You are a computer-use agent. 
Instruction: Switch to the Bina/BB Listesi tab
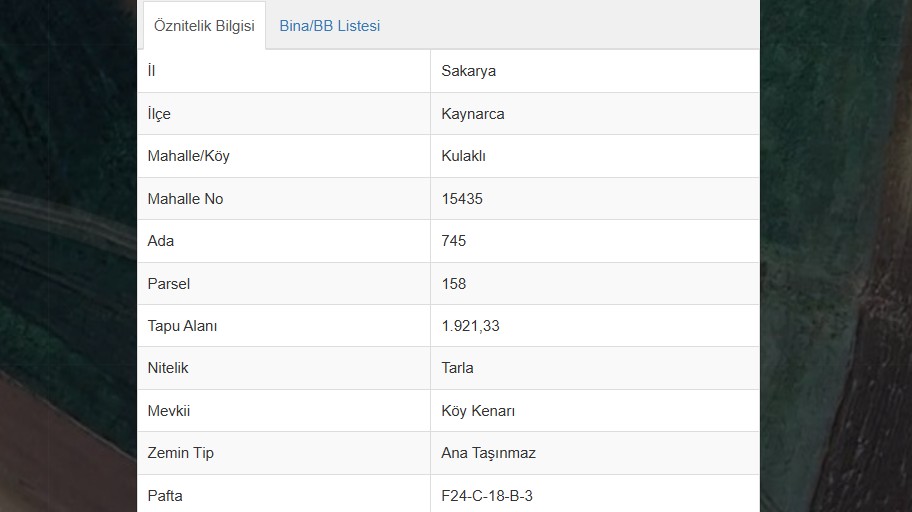coord(330,26)
